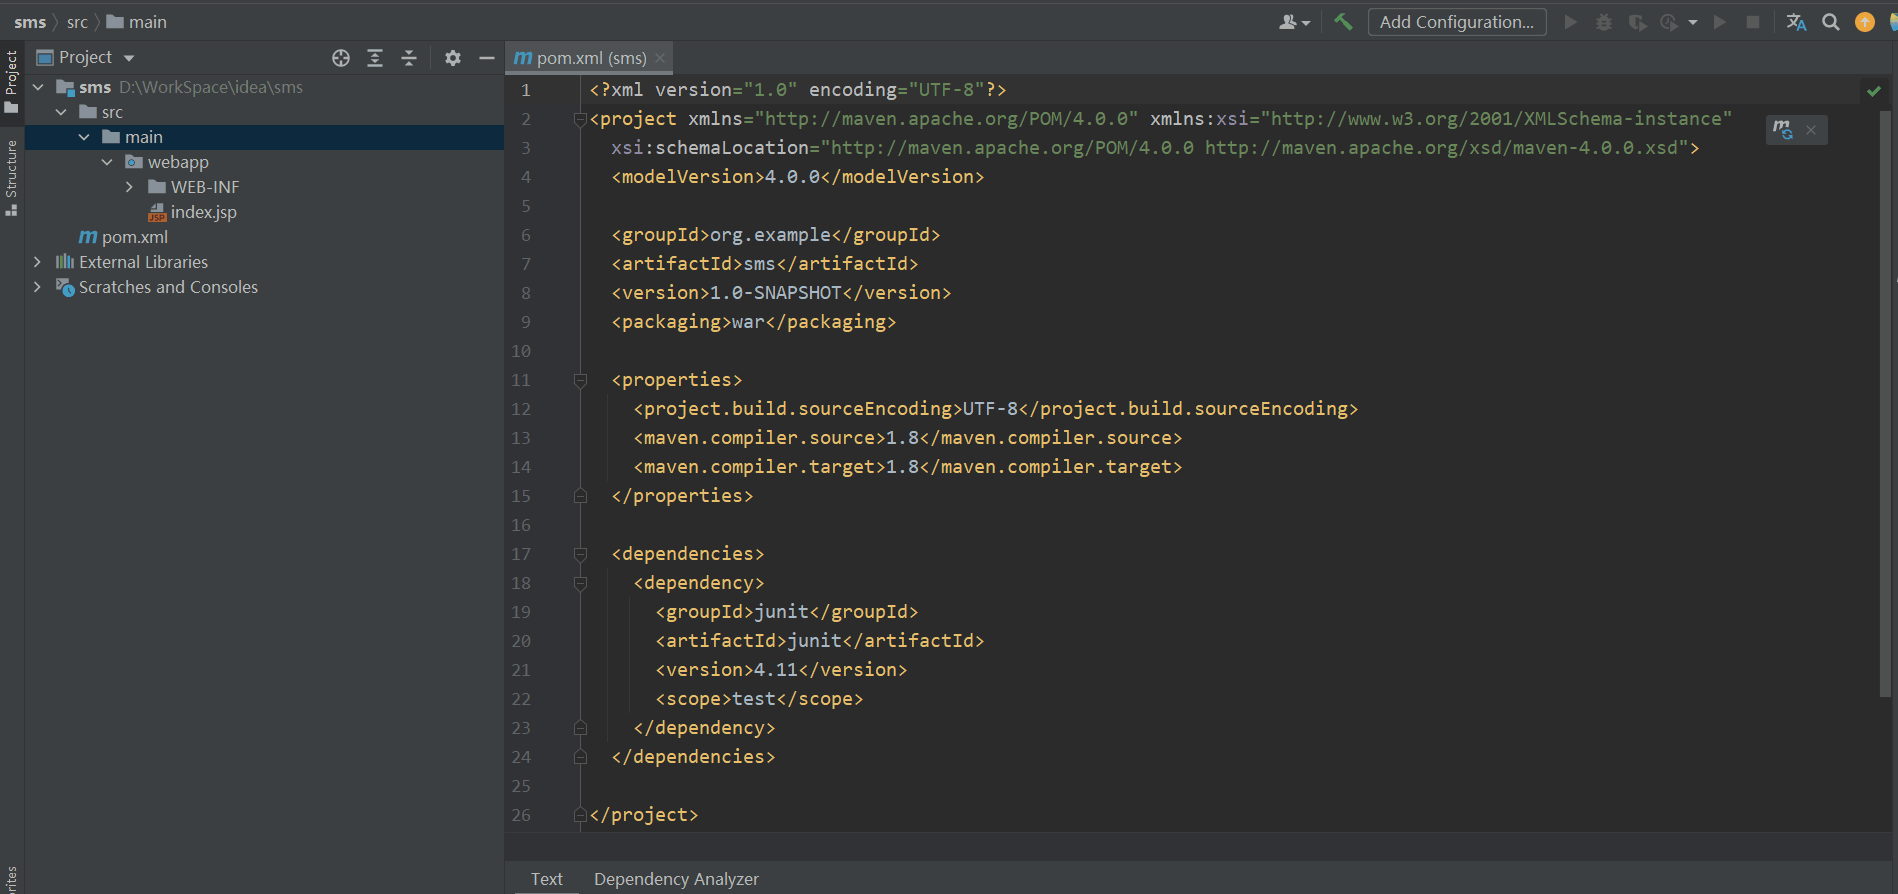Open index.jsp in project tree
Screen dimensions: 1898x894
pos(203,212)
